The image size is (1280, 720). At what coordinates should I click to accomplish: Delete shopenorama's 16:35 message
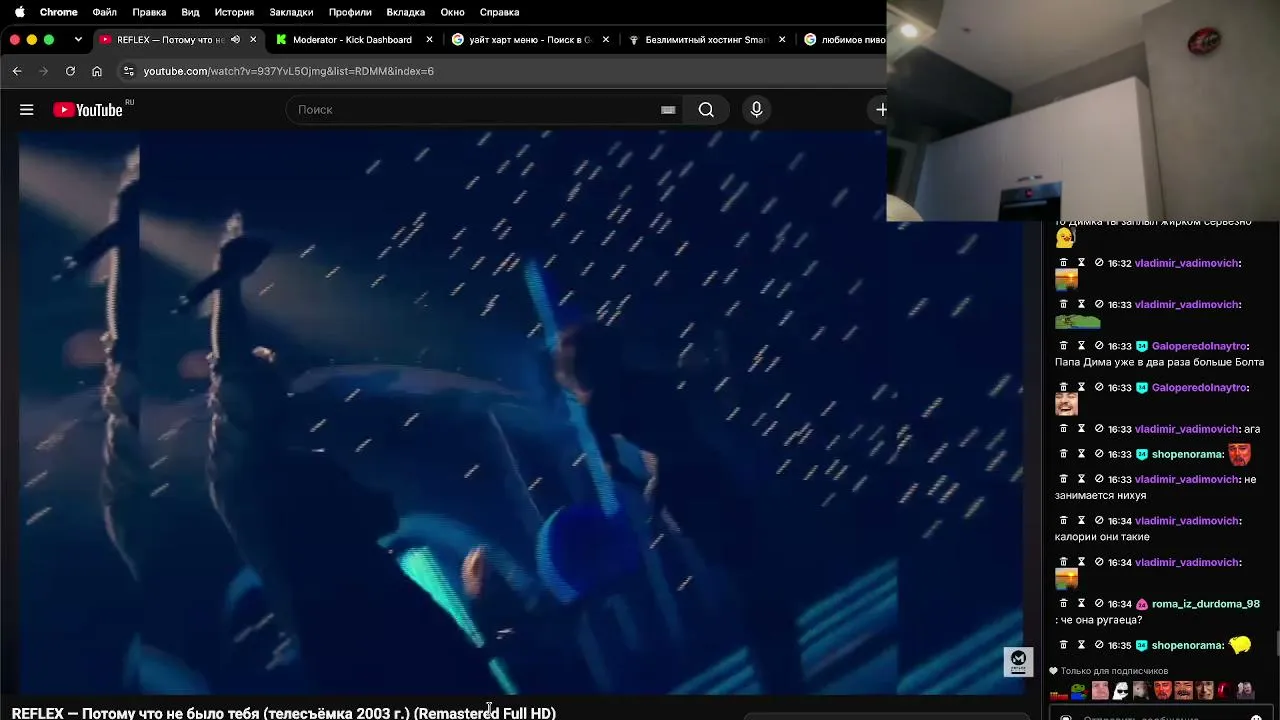pyautogui.click(x=1063, y=645)
